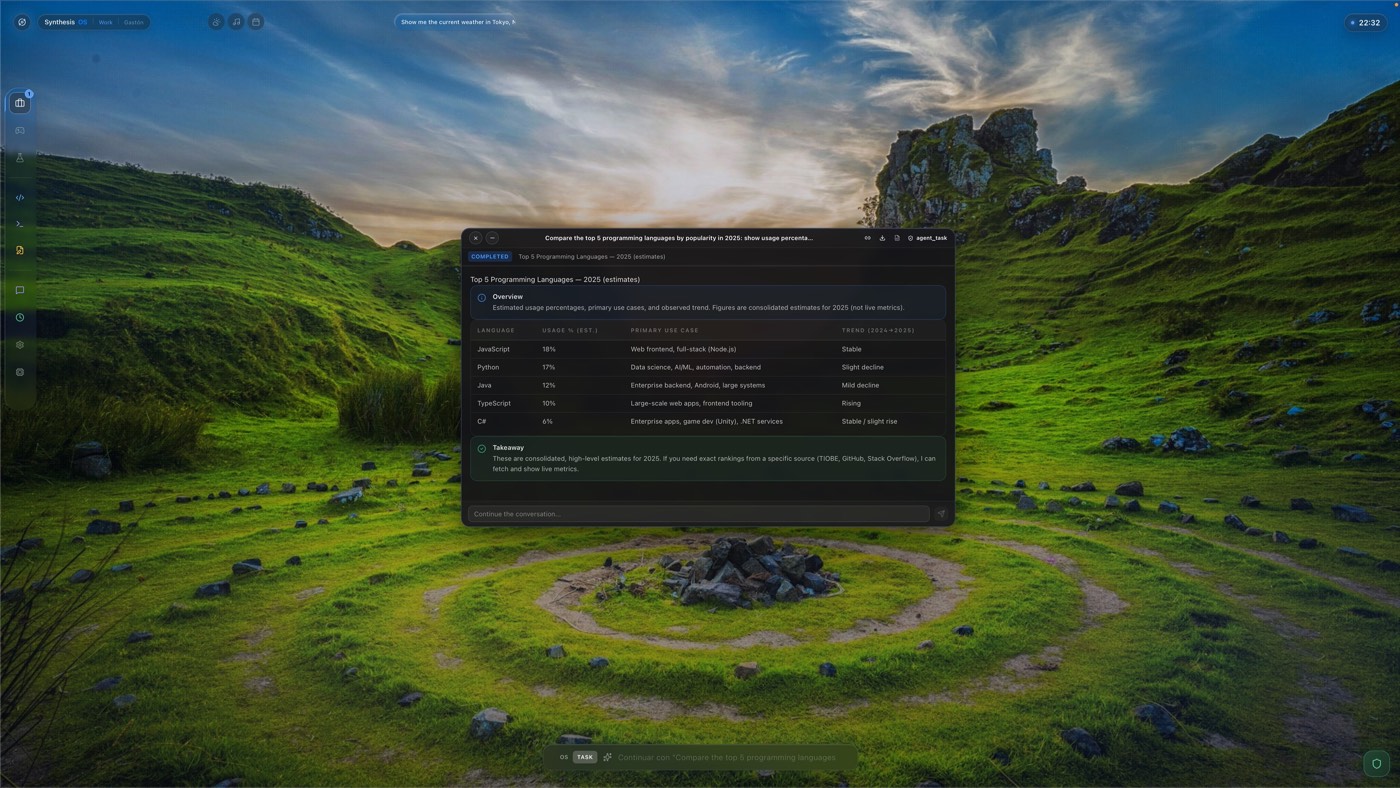Select the Work workspace tab

coord(105,22)
